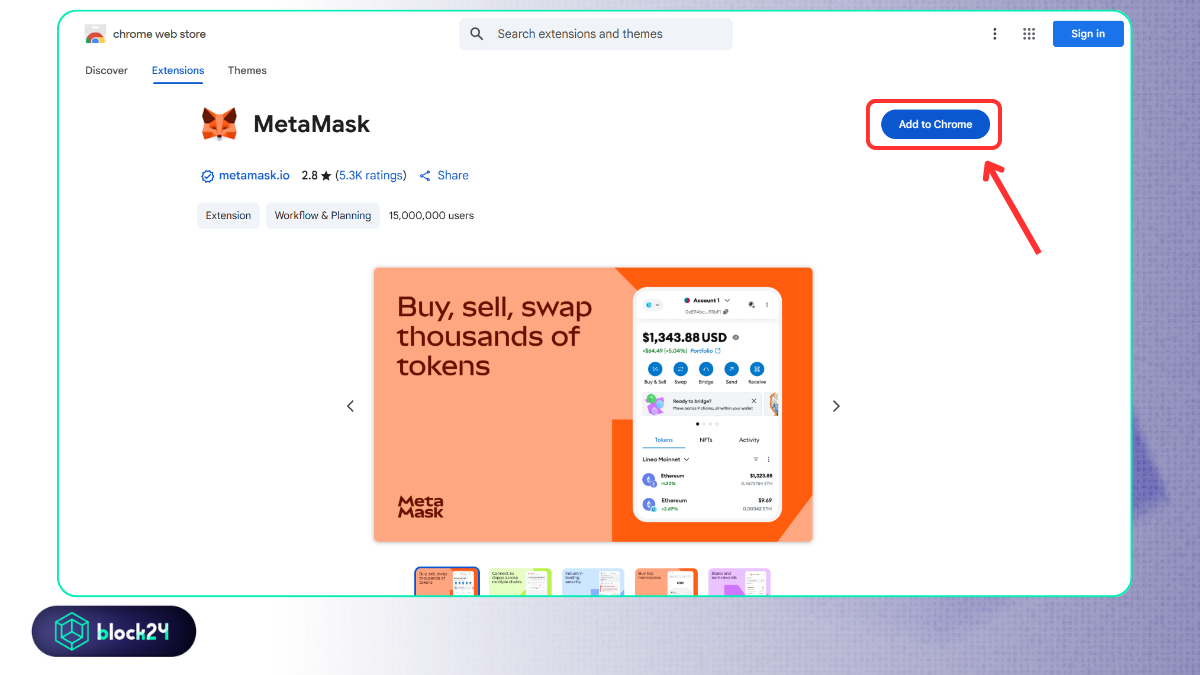The image size is (1200, 675).
Task: Click the Chrome Web Store rainbow logo
Action: click(95, 34)
